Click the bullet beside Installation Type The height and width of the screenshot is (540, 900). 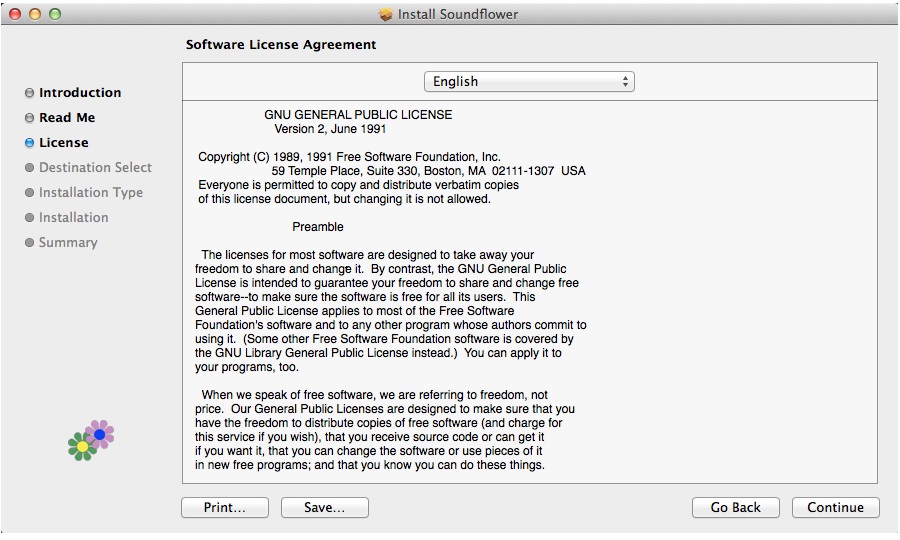[30, 193]
